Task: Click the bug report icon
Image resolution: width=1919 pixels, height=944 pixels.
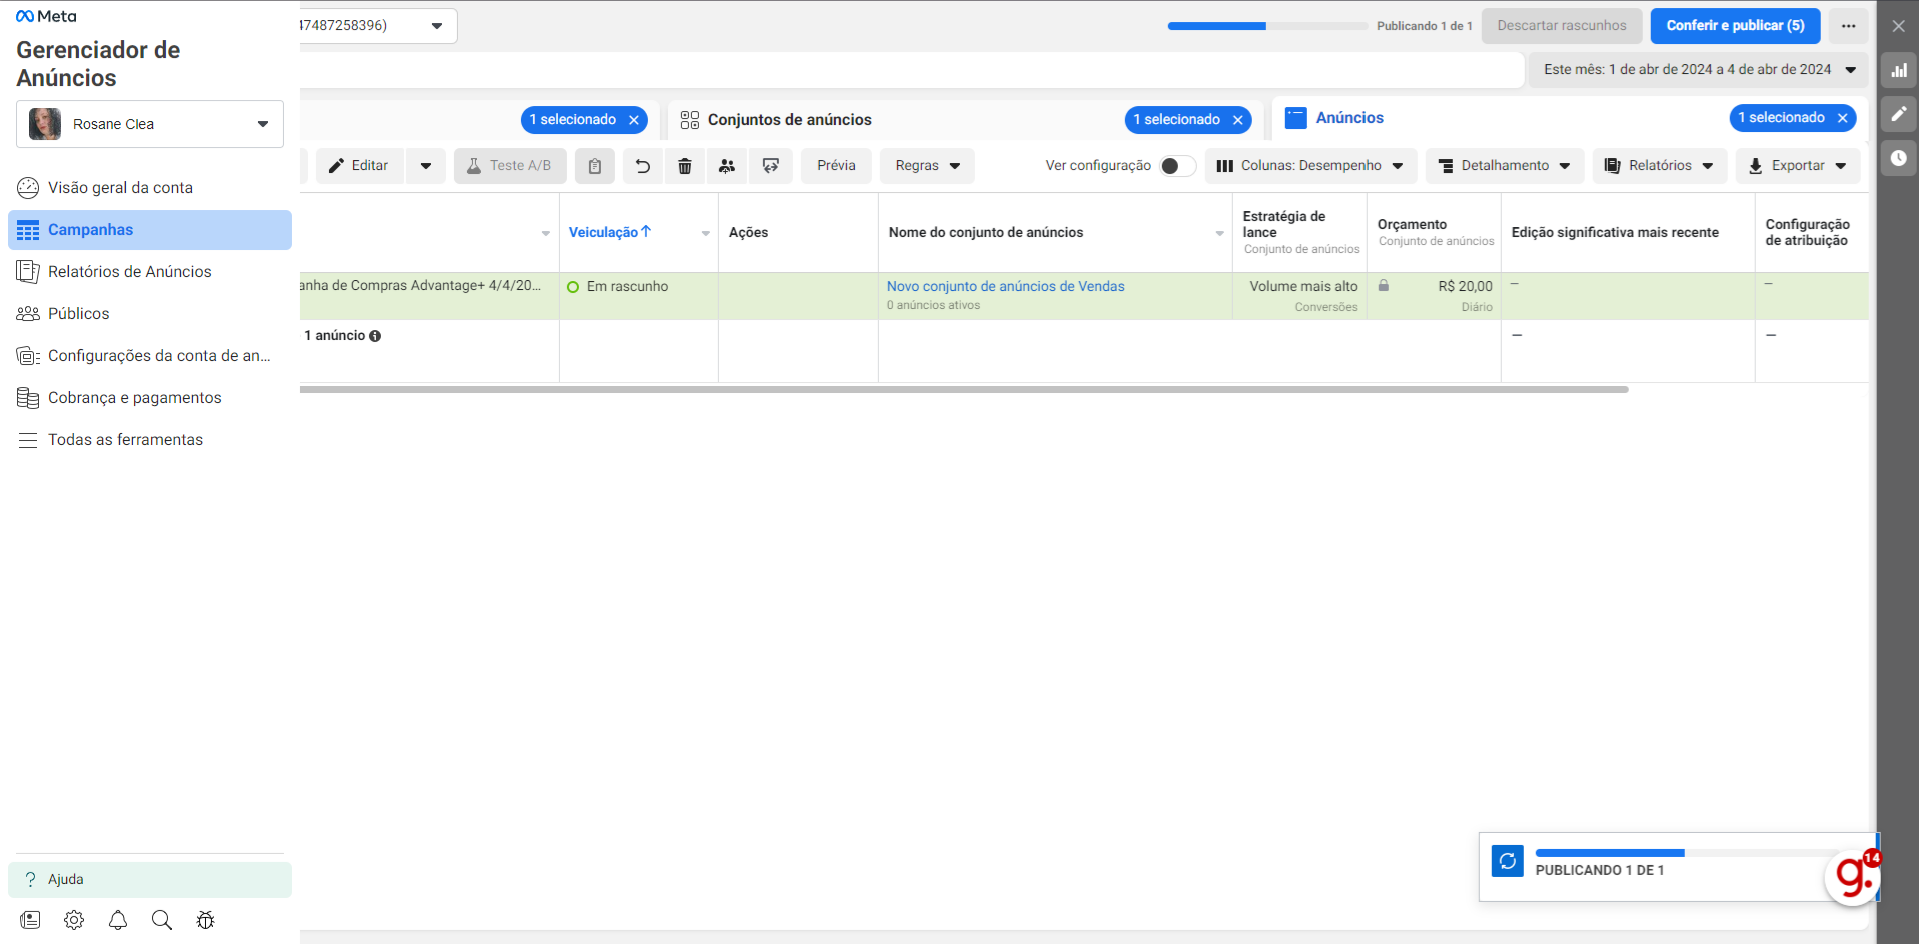Action: tap(206, 920)
